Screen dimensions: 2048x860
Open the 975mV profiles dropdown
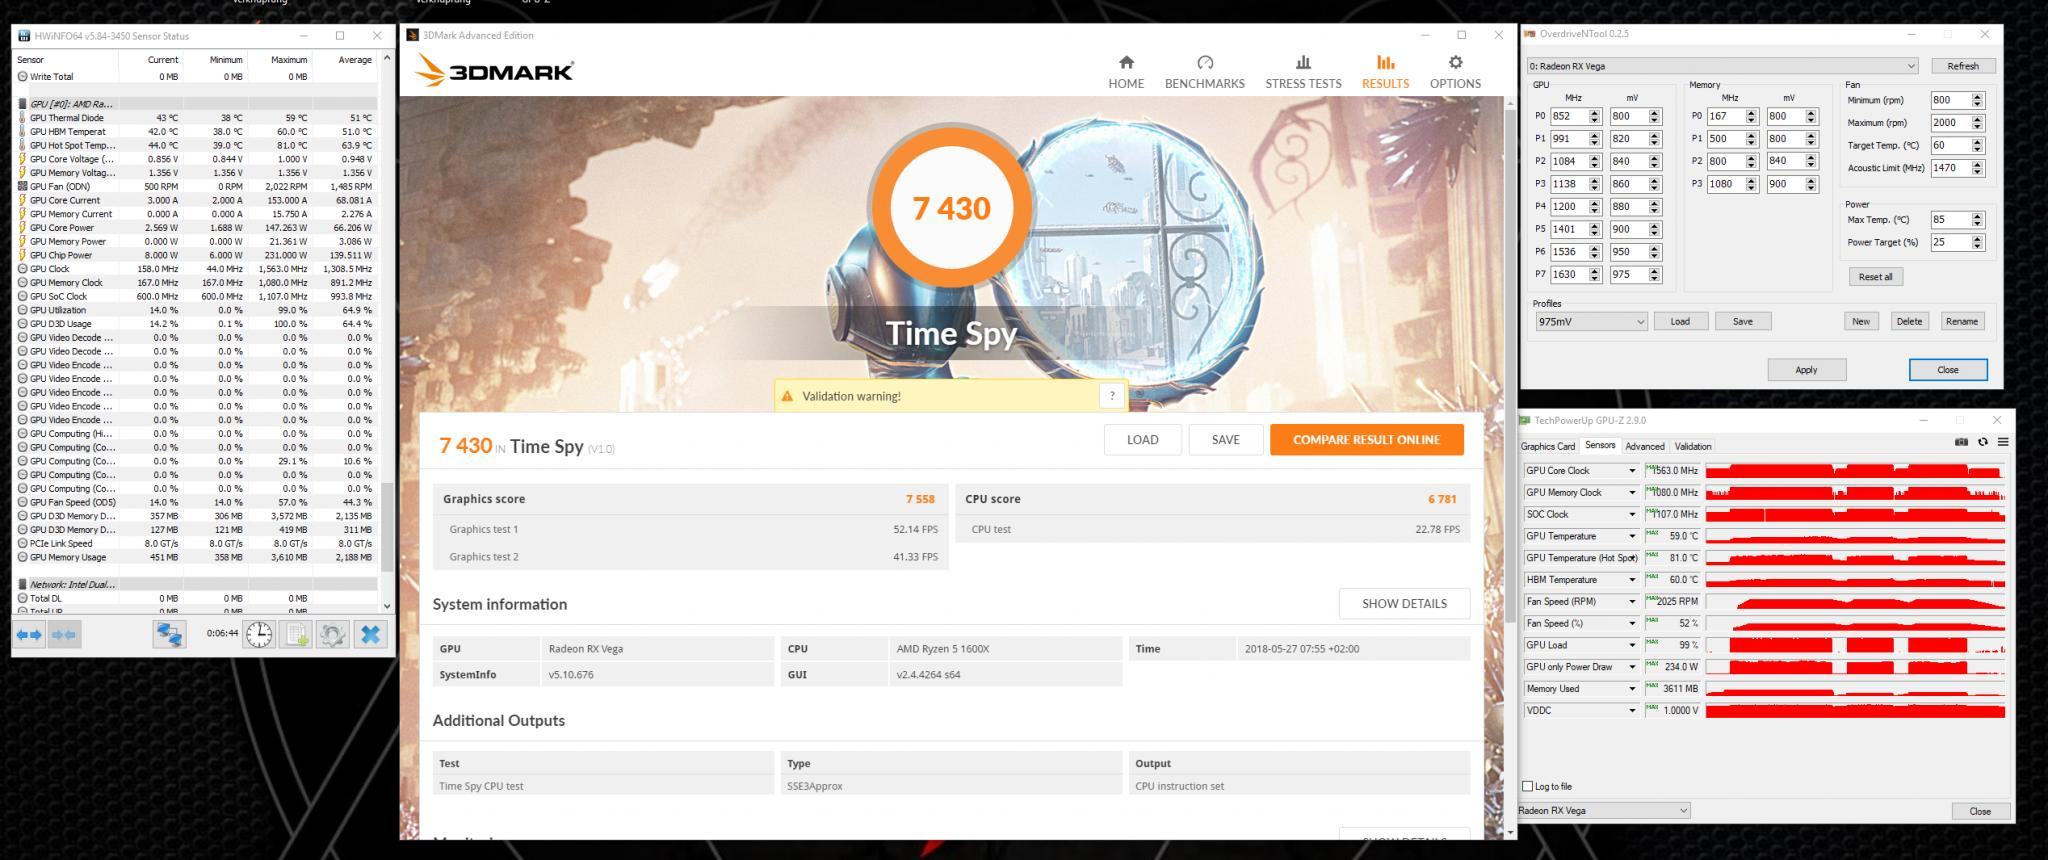pyautogui.click(x=1591, y=321)
